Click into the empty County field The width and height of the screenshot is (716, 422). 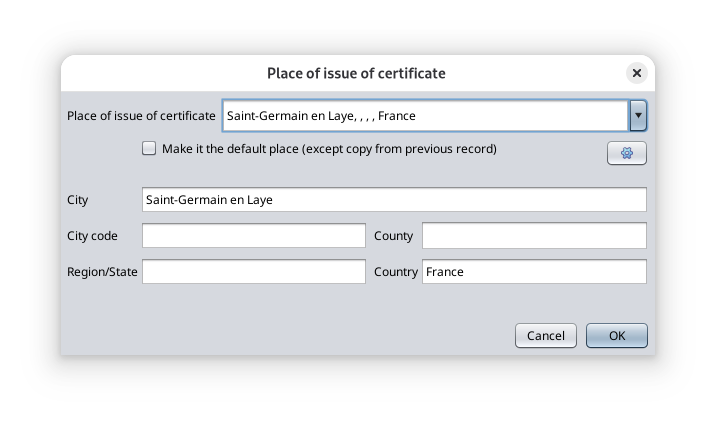(x=534, y=236)
